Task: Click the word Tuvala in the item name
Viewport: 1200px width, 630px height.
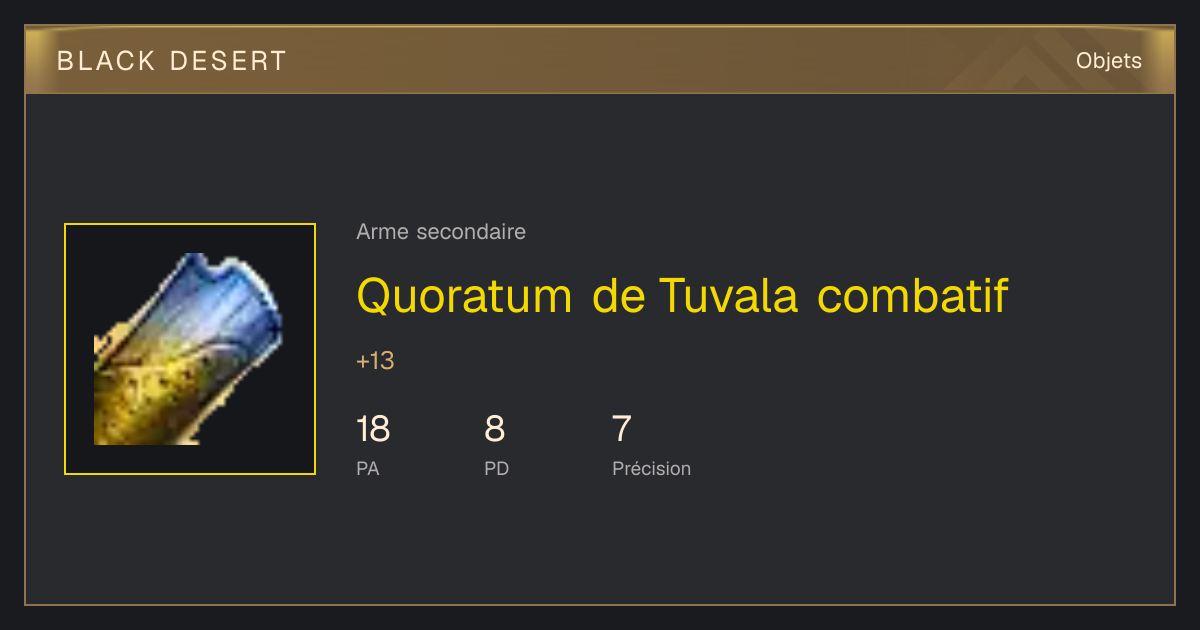Action: [728, 296]
